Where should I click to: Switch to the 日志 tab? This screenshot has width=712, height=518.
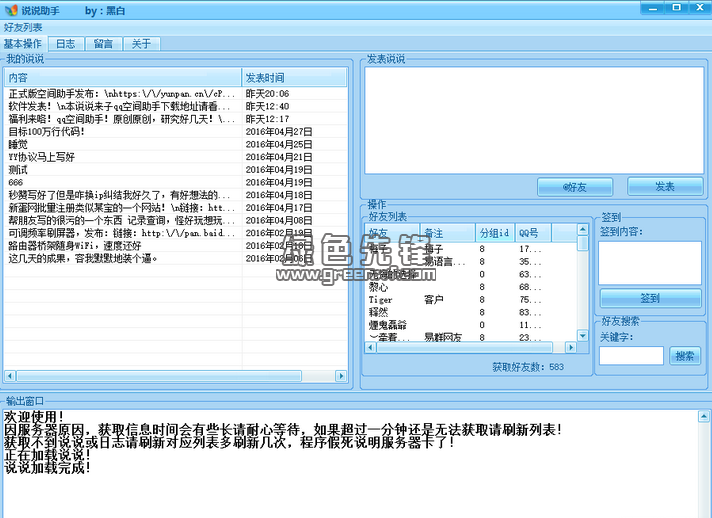(66, 44)
